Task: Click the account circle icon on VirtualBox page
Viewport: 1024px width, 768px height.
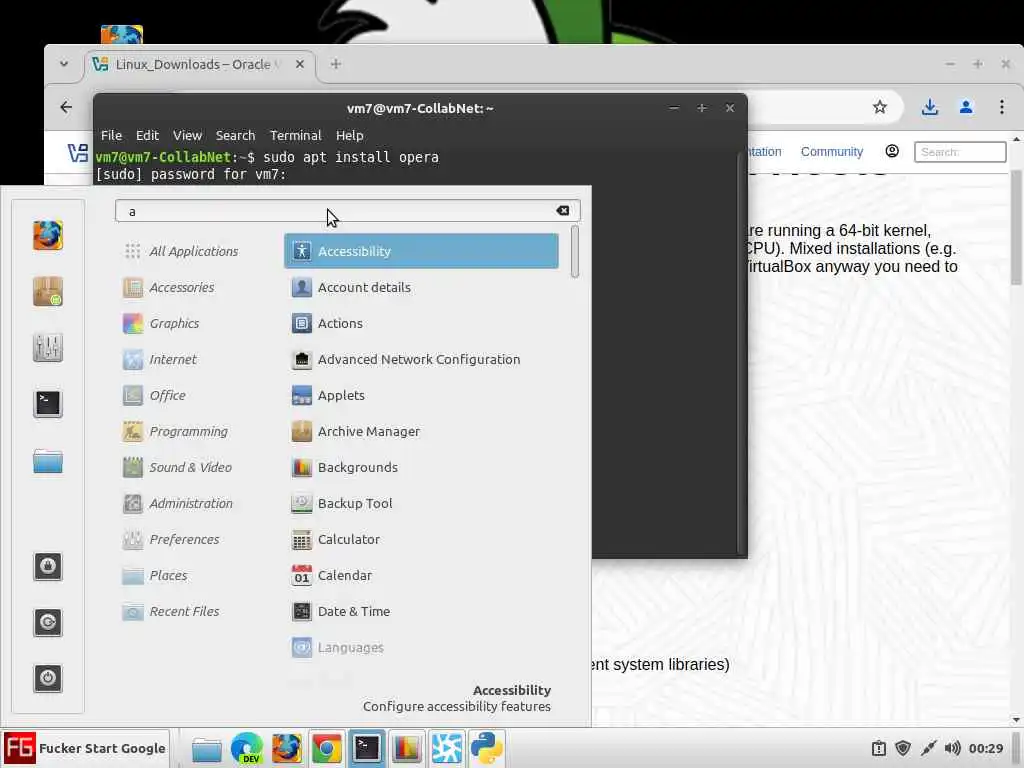Action: (891, 152)
